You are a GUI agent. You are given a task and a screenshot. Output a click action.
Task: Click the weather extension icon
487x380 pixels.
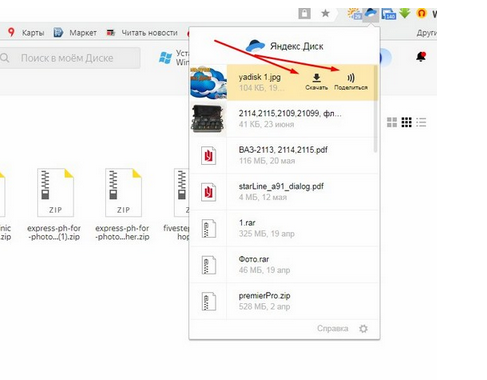(354, 13)
